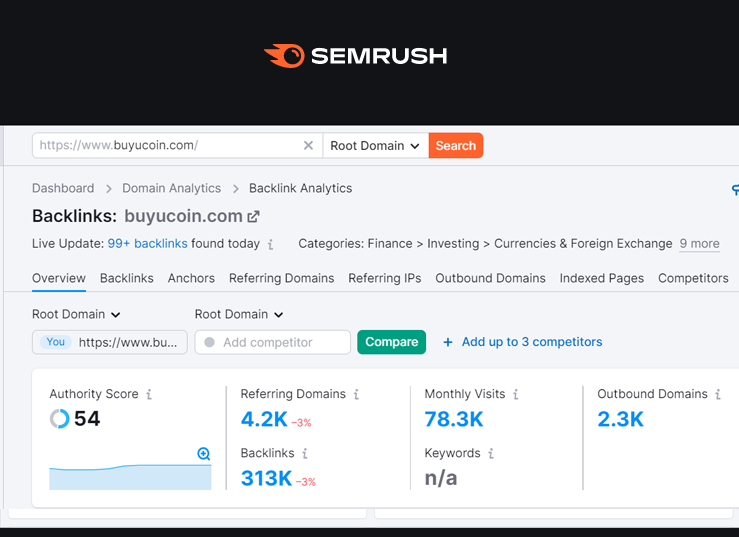Open the Indexed Pages tab
The width and height of the screenshot is (739, 537).
point(602,278)
